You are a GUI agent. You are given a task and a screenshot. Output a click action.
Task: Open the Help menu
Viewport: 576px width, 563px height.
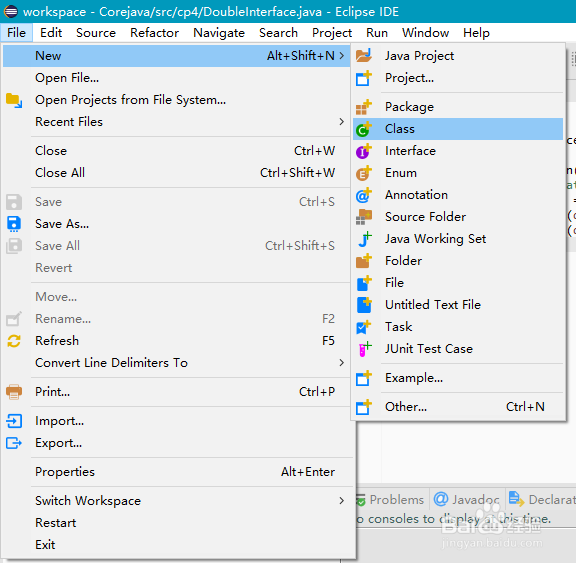click(x=476, y=33)
